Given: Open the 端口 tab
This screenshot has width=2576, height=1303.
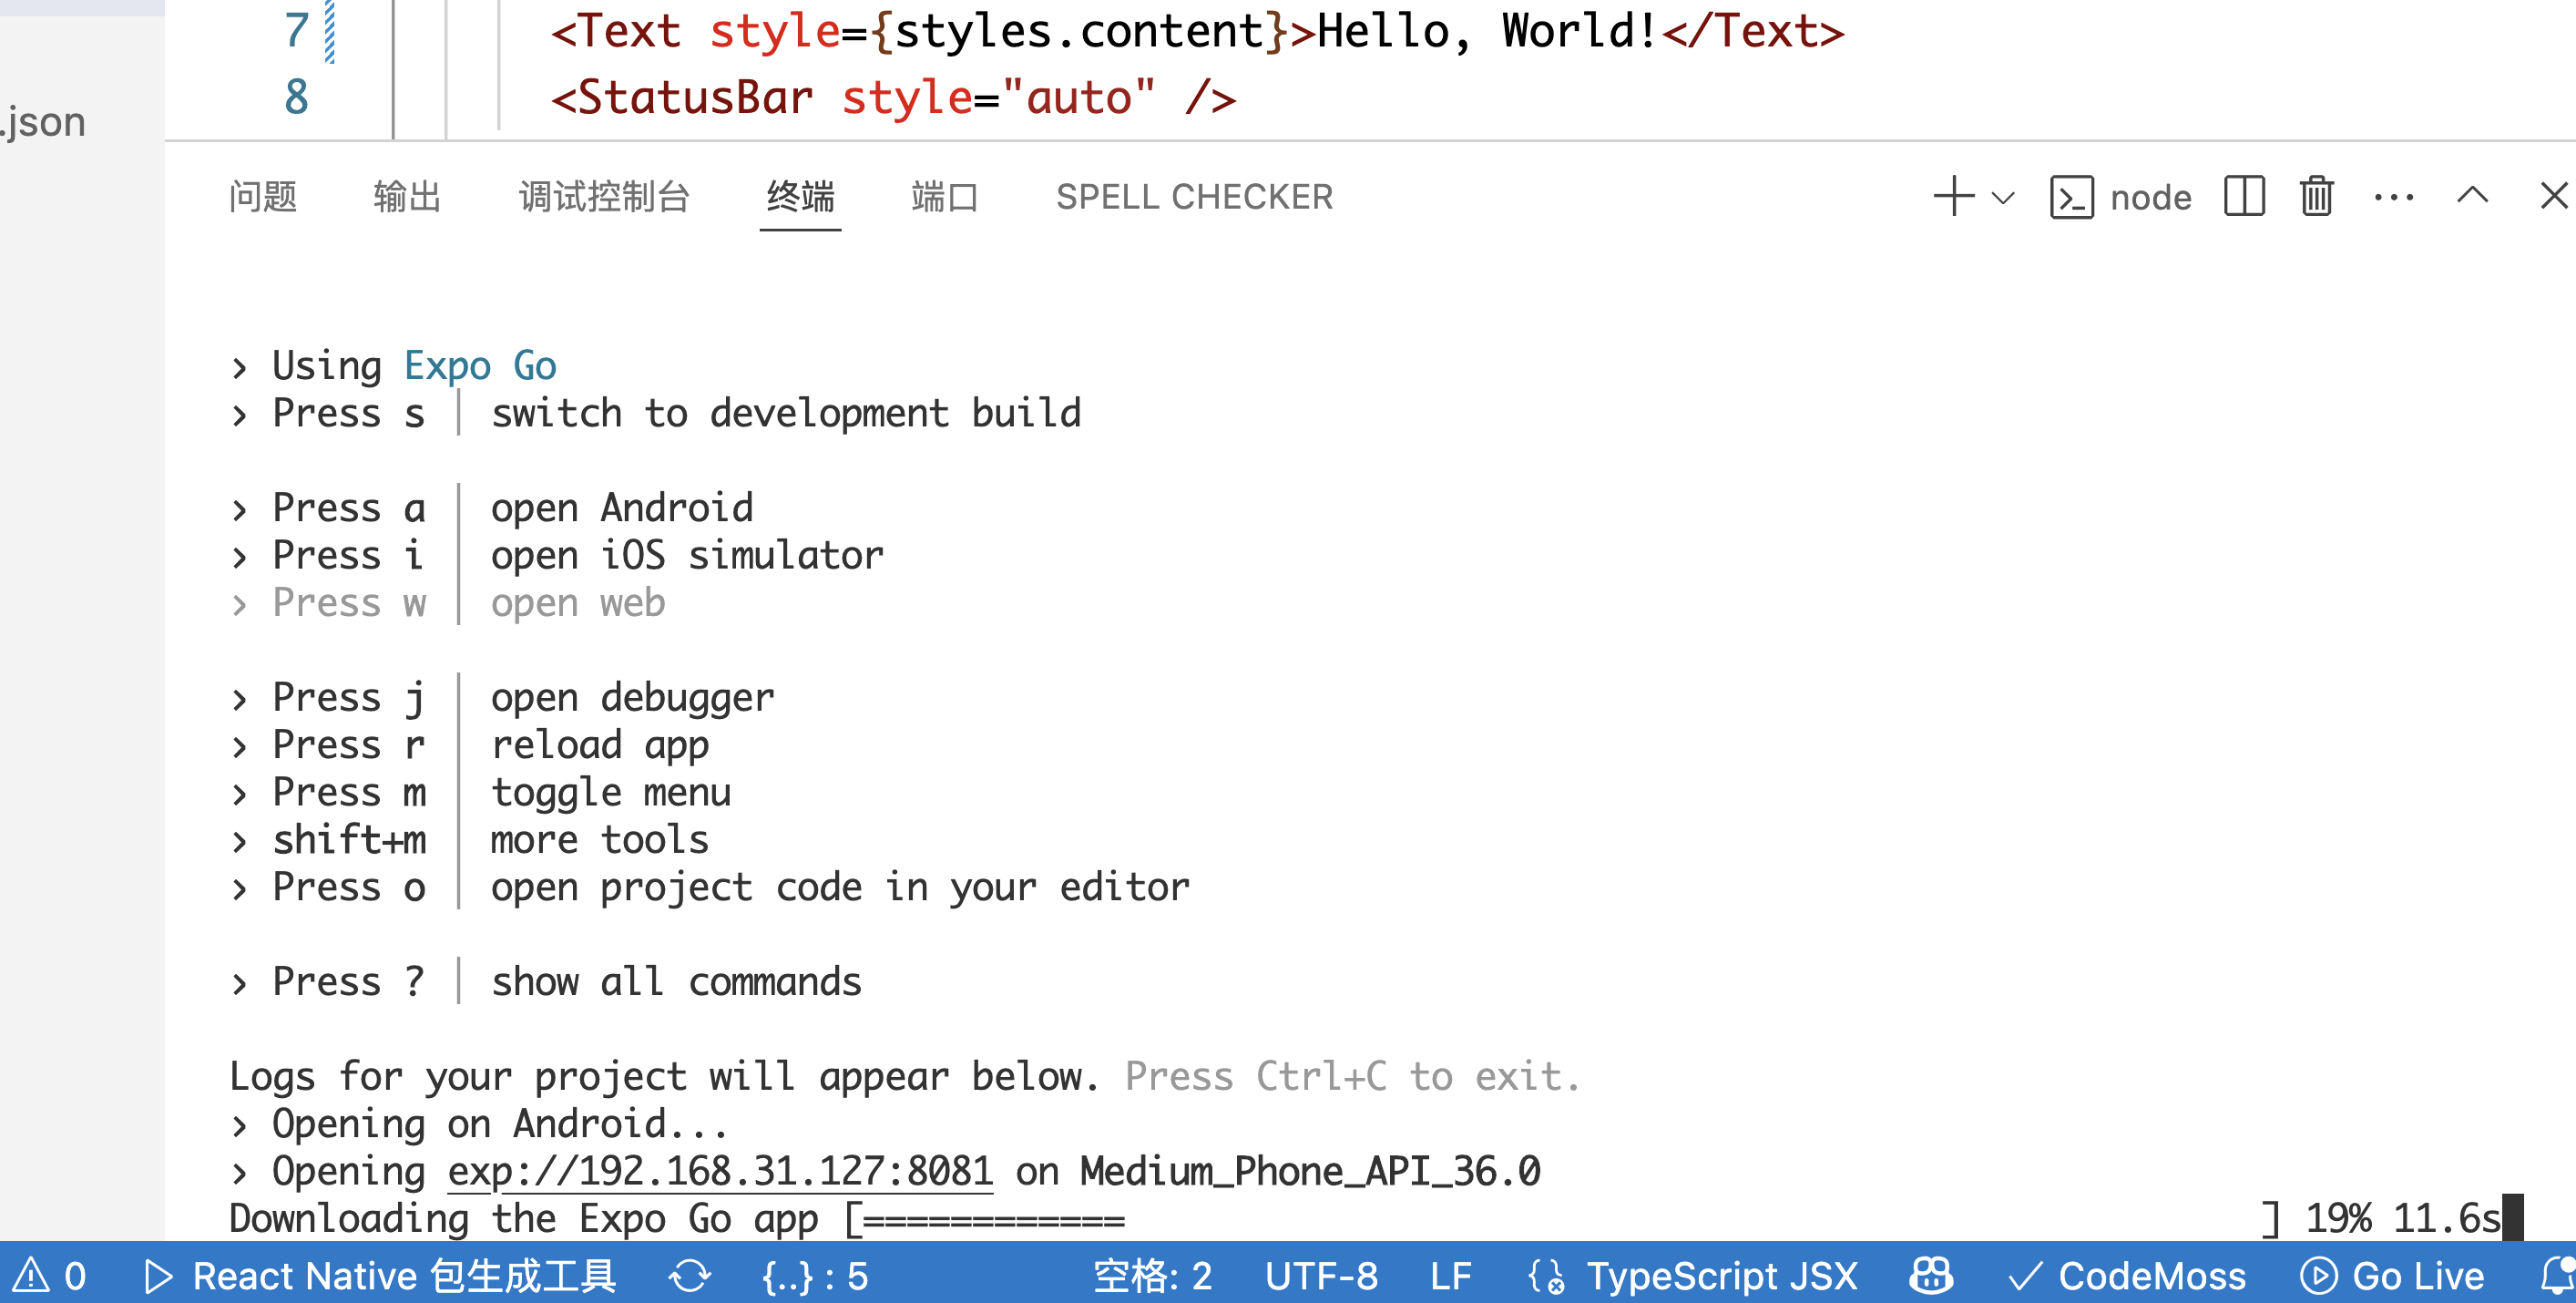Looking at the screenshot, I should 944,197.
